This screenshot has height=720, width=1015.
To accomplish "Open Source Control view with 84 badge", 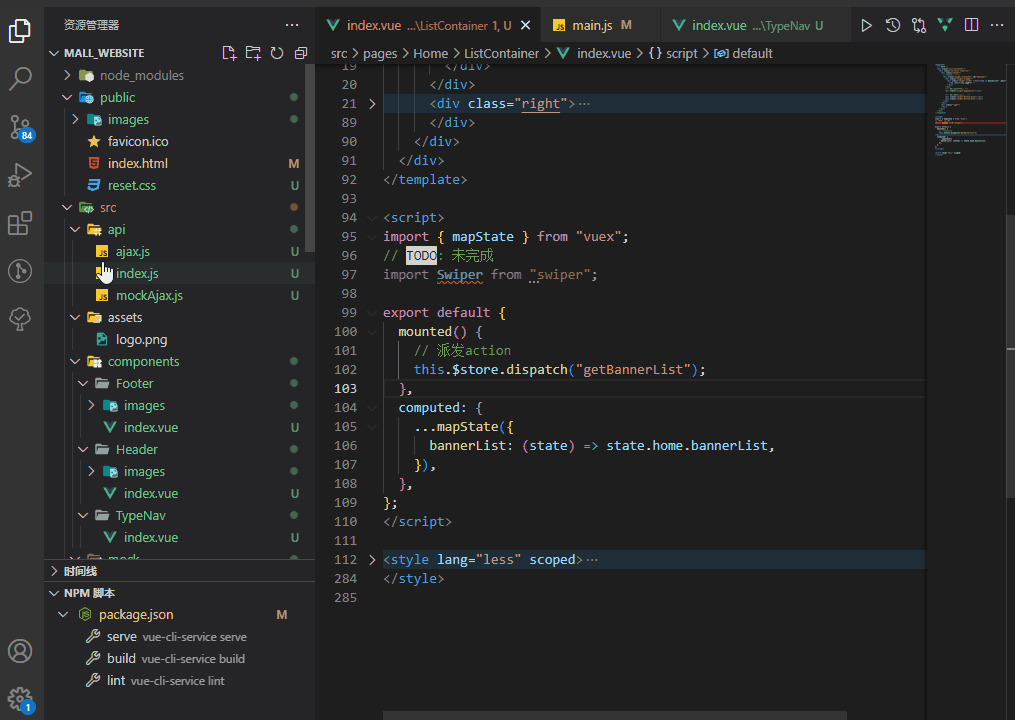I will point(20,127).
